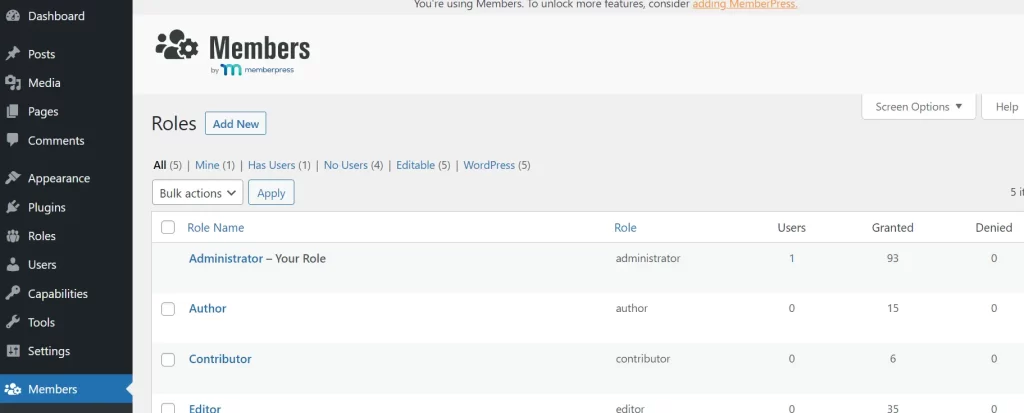Select the Pages icon in sidebar
The width and height of the screenshot is (1024, 413).
(x=12, y=111)
